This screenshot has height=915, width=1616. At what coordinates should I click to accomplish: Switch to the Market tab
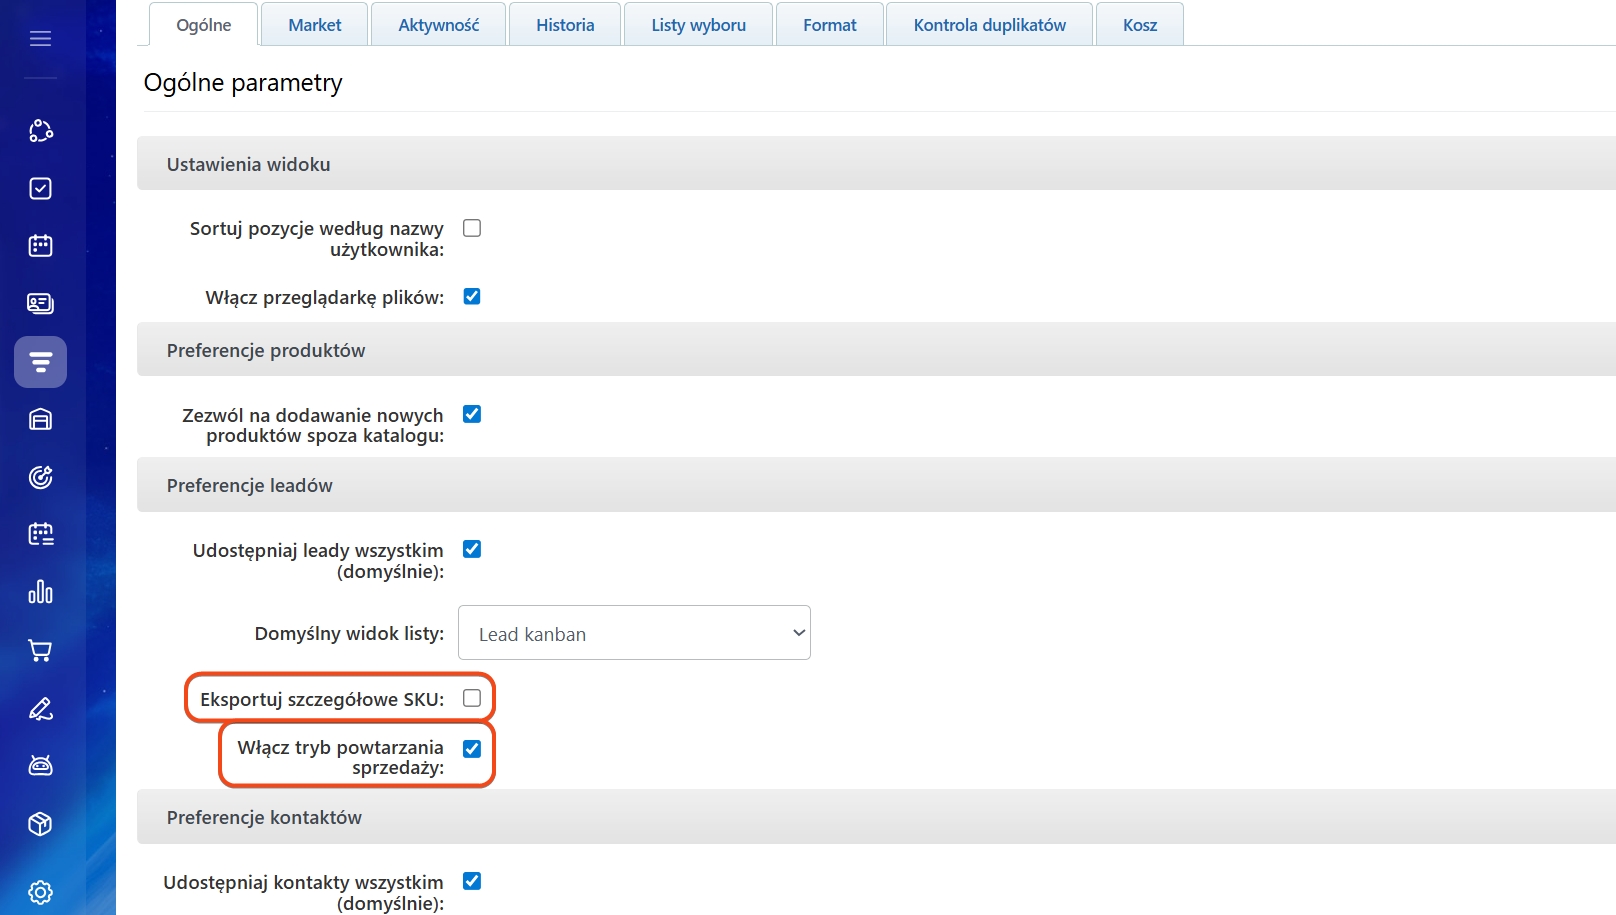pos(314,25)
